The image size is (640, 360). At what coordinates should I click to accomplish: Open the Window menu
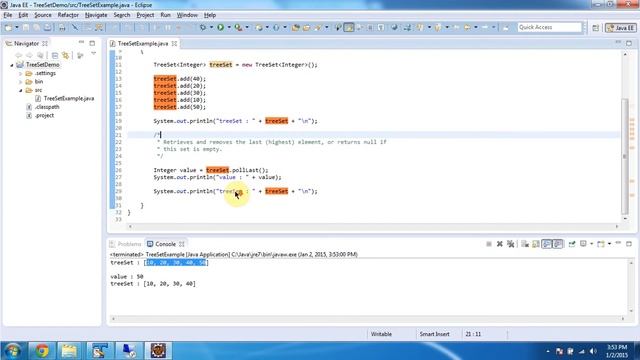click(187, 15)
